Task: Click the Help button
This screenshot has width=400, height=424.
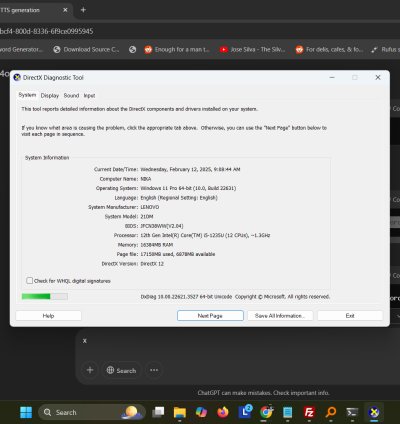Action: point(48,316)
